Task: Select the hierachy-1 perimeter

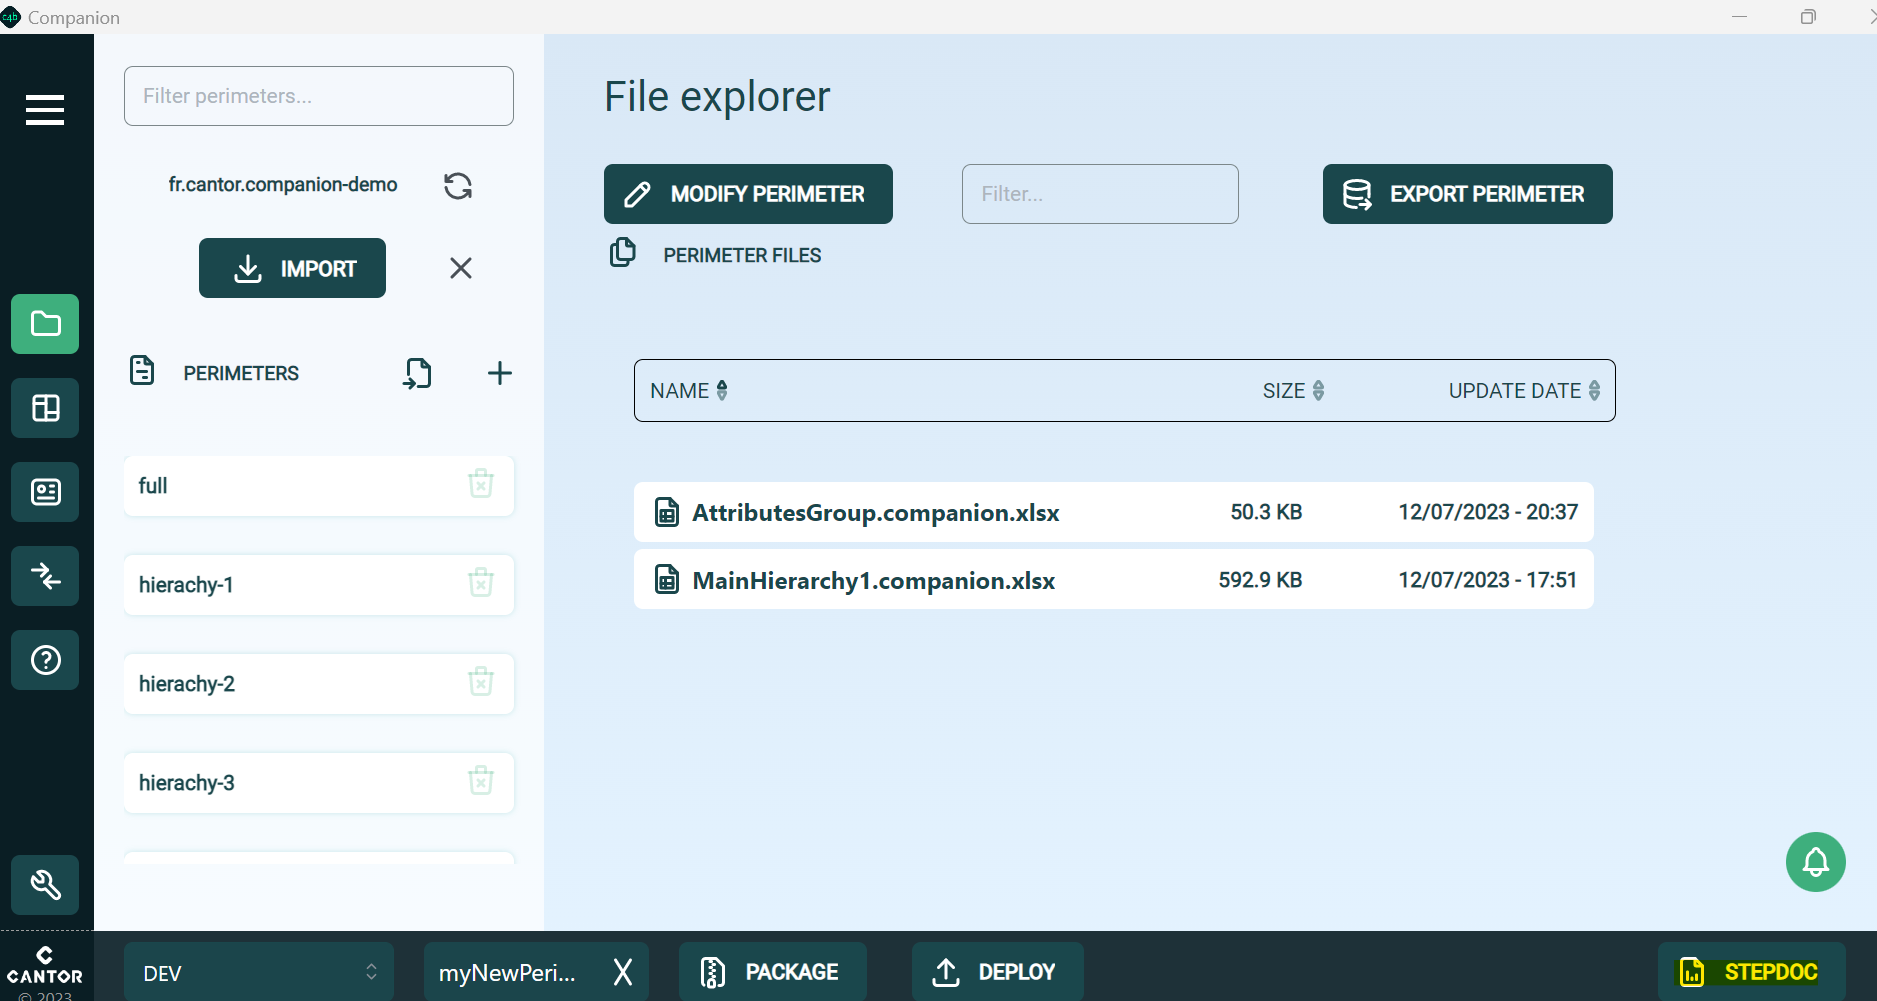Action: point(319,585)
